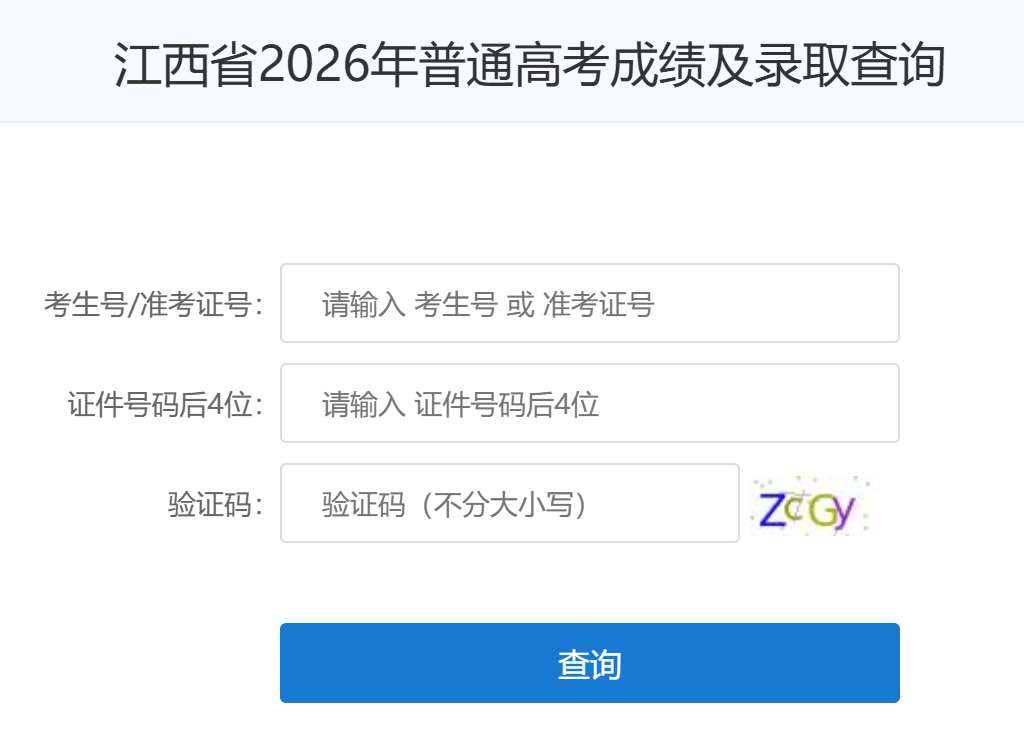Click the 证件号码后4位 field label

click(x=166, y=404)
